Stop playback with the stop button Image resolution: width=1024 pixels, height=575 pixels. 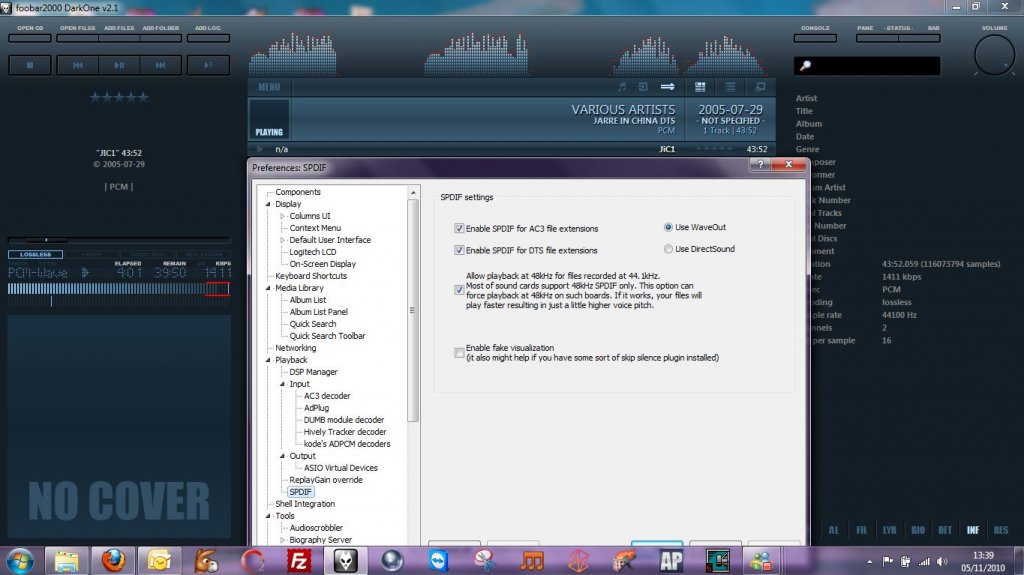[x=29, y=65]
